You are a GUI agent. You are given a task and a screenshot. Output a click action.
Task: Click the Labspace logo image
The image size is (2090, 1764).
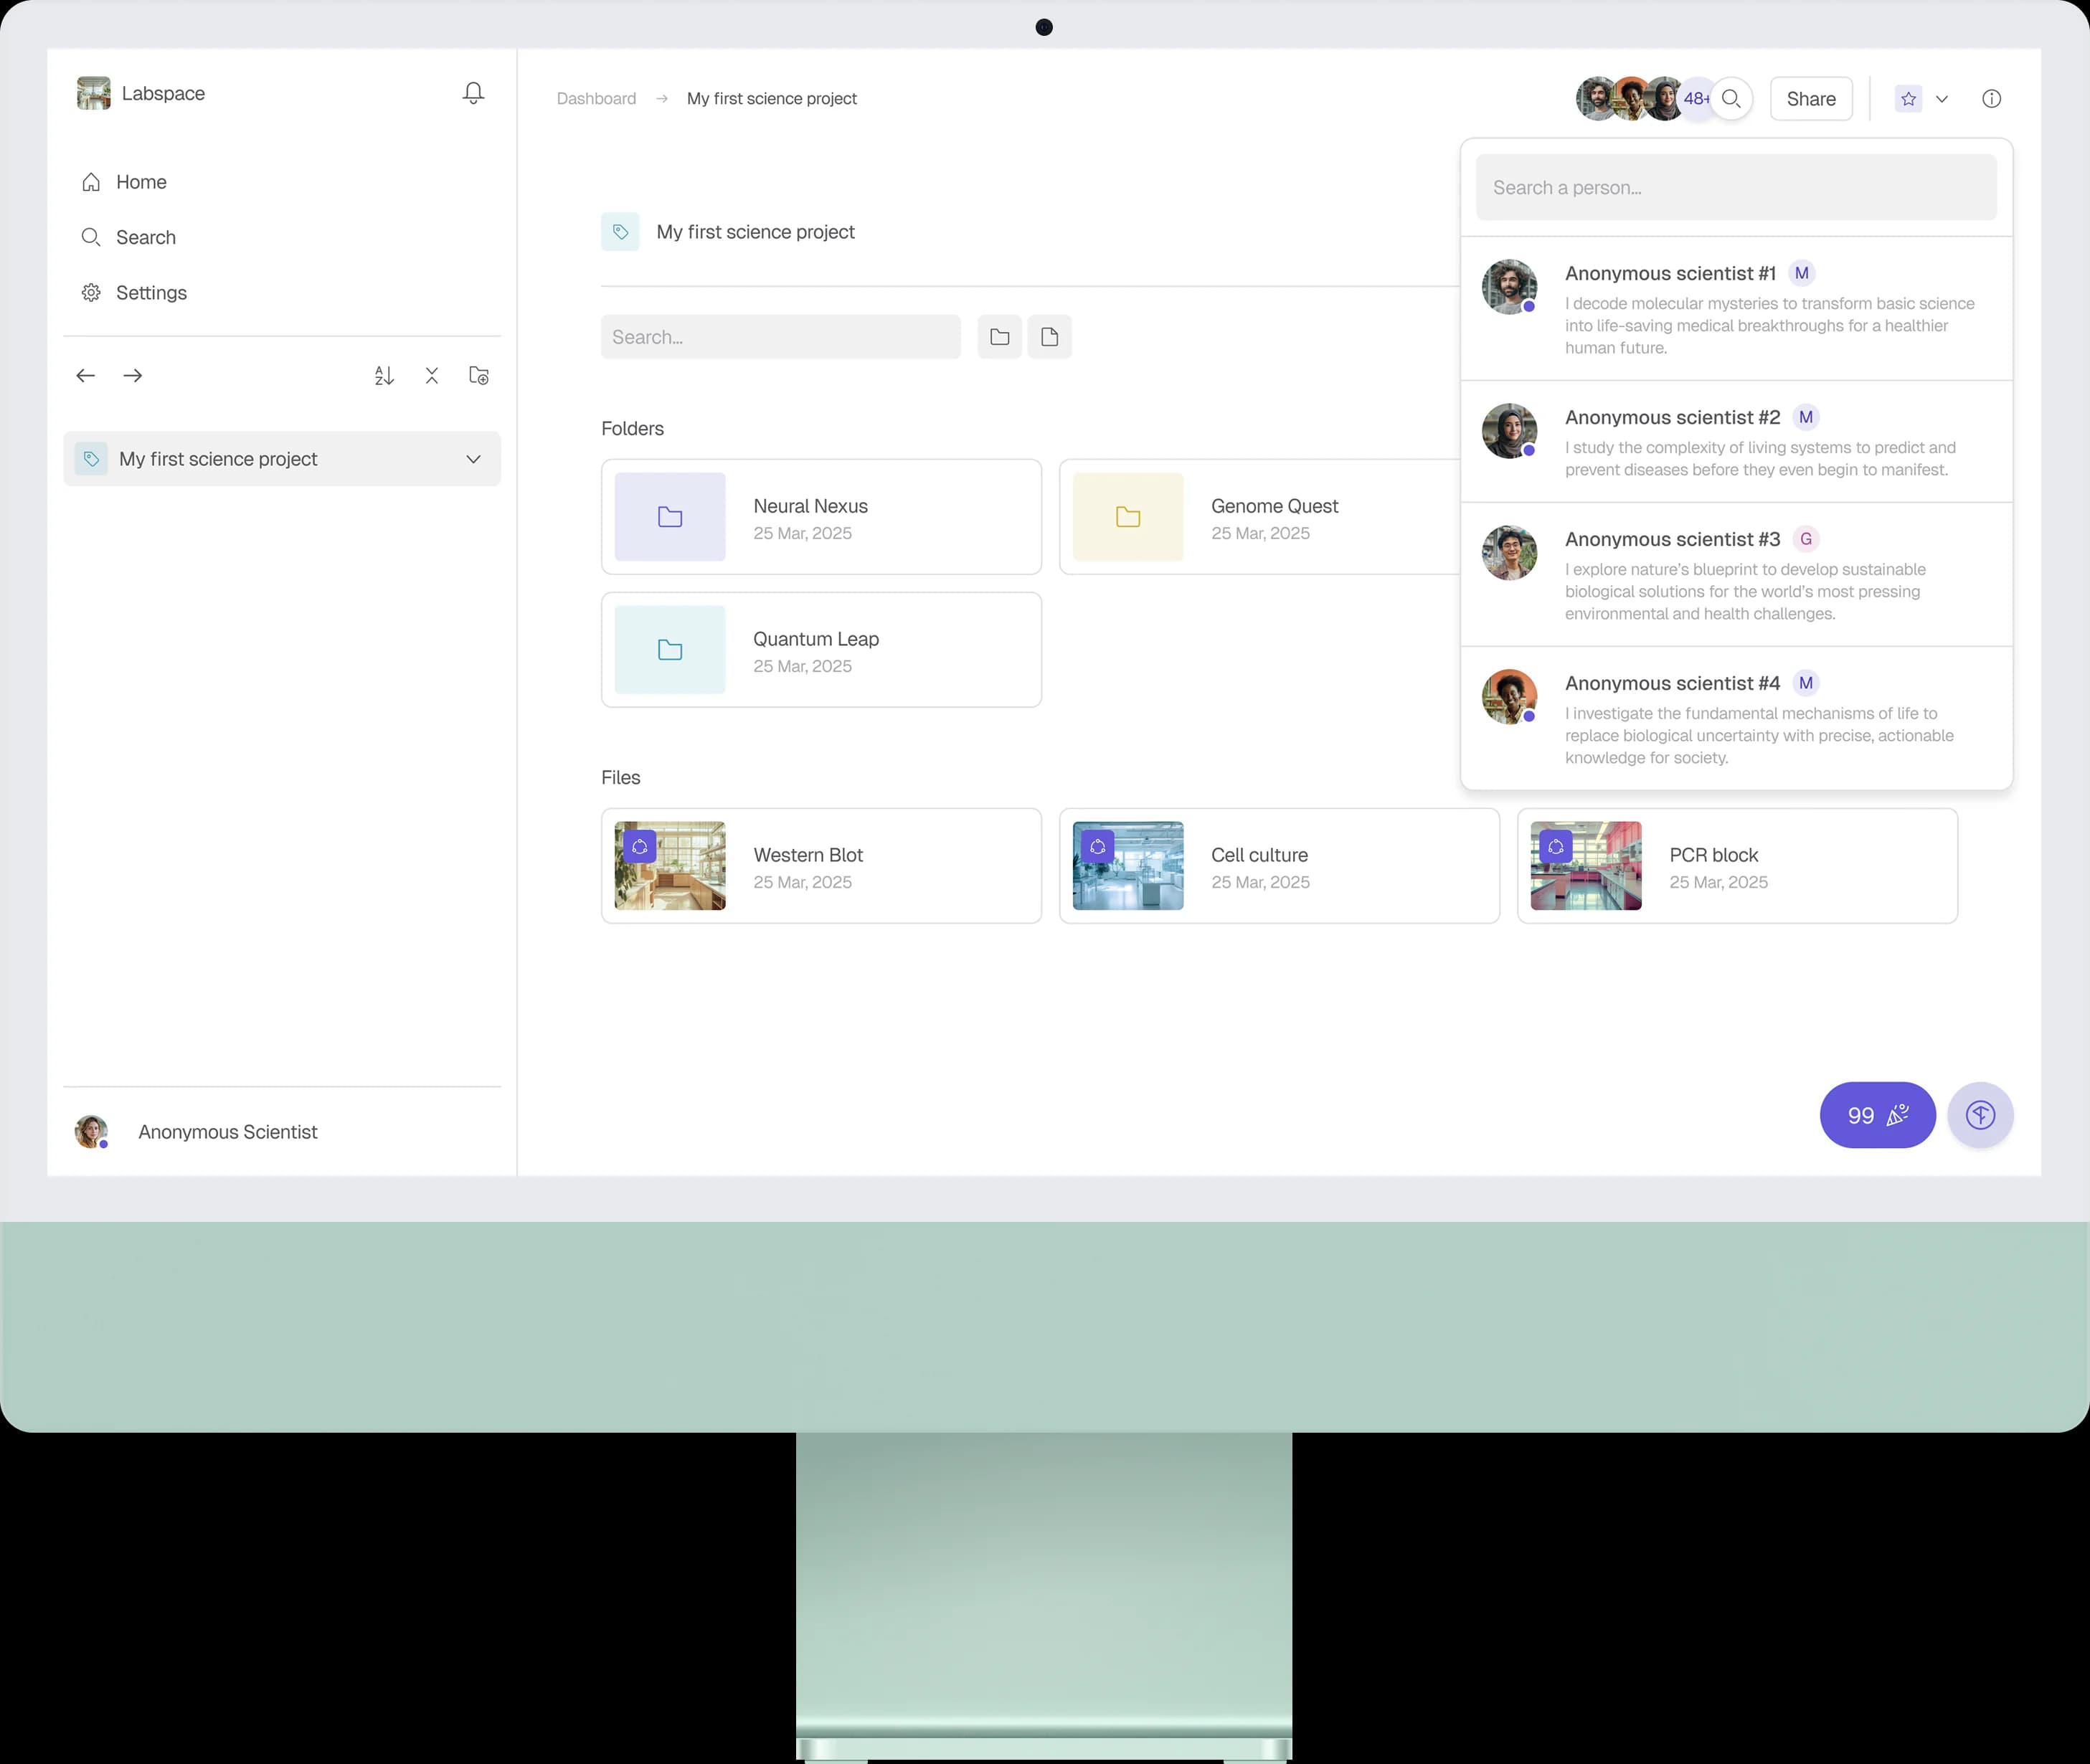click(94, 93)
